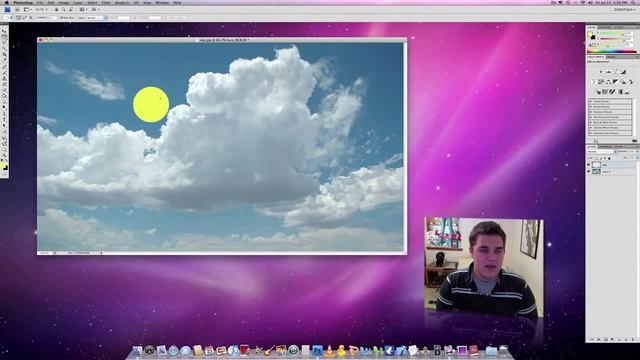Open the Filter menu

pyautogui.click(x=106, y=3)
